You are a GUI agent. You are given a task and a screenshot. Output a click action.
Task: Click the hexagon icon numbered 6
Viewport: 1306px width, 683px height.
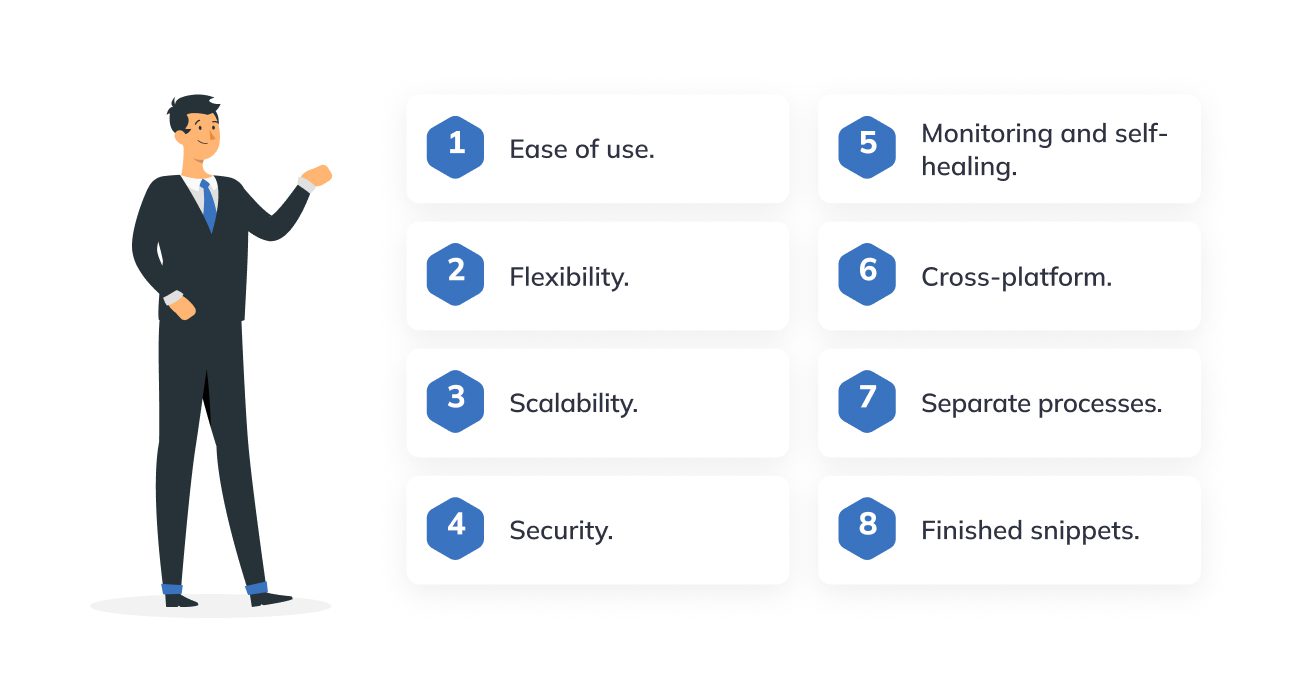[x=867, y=274]
